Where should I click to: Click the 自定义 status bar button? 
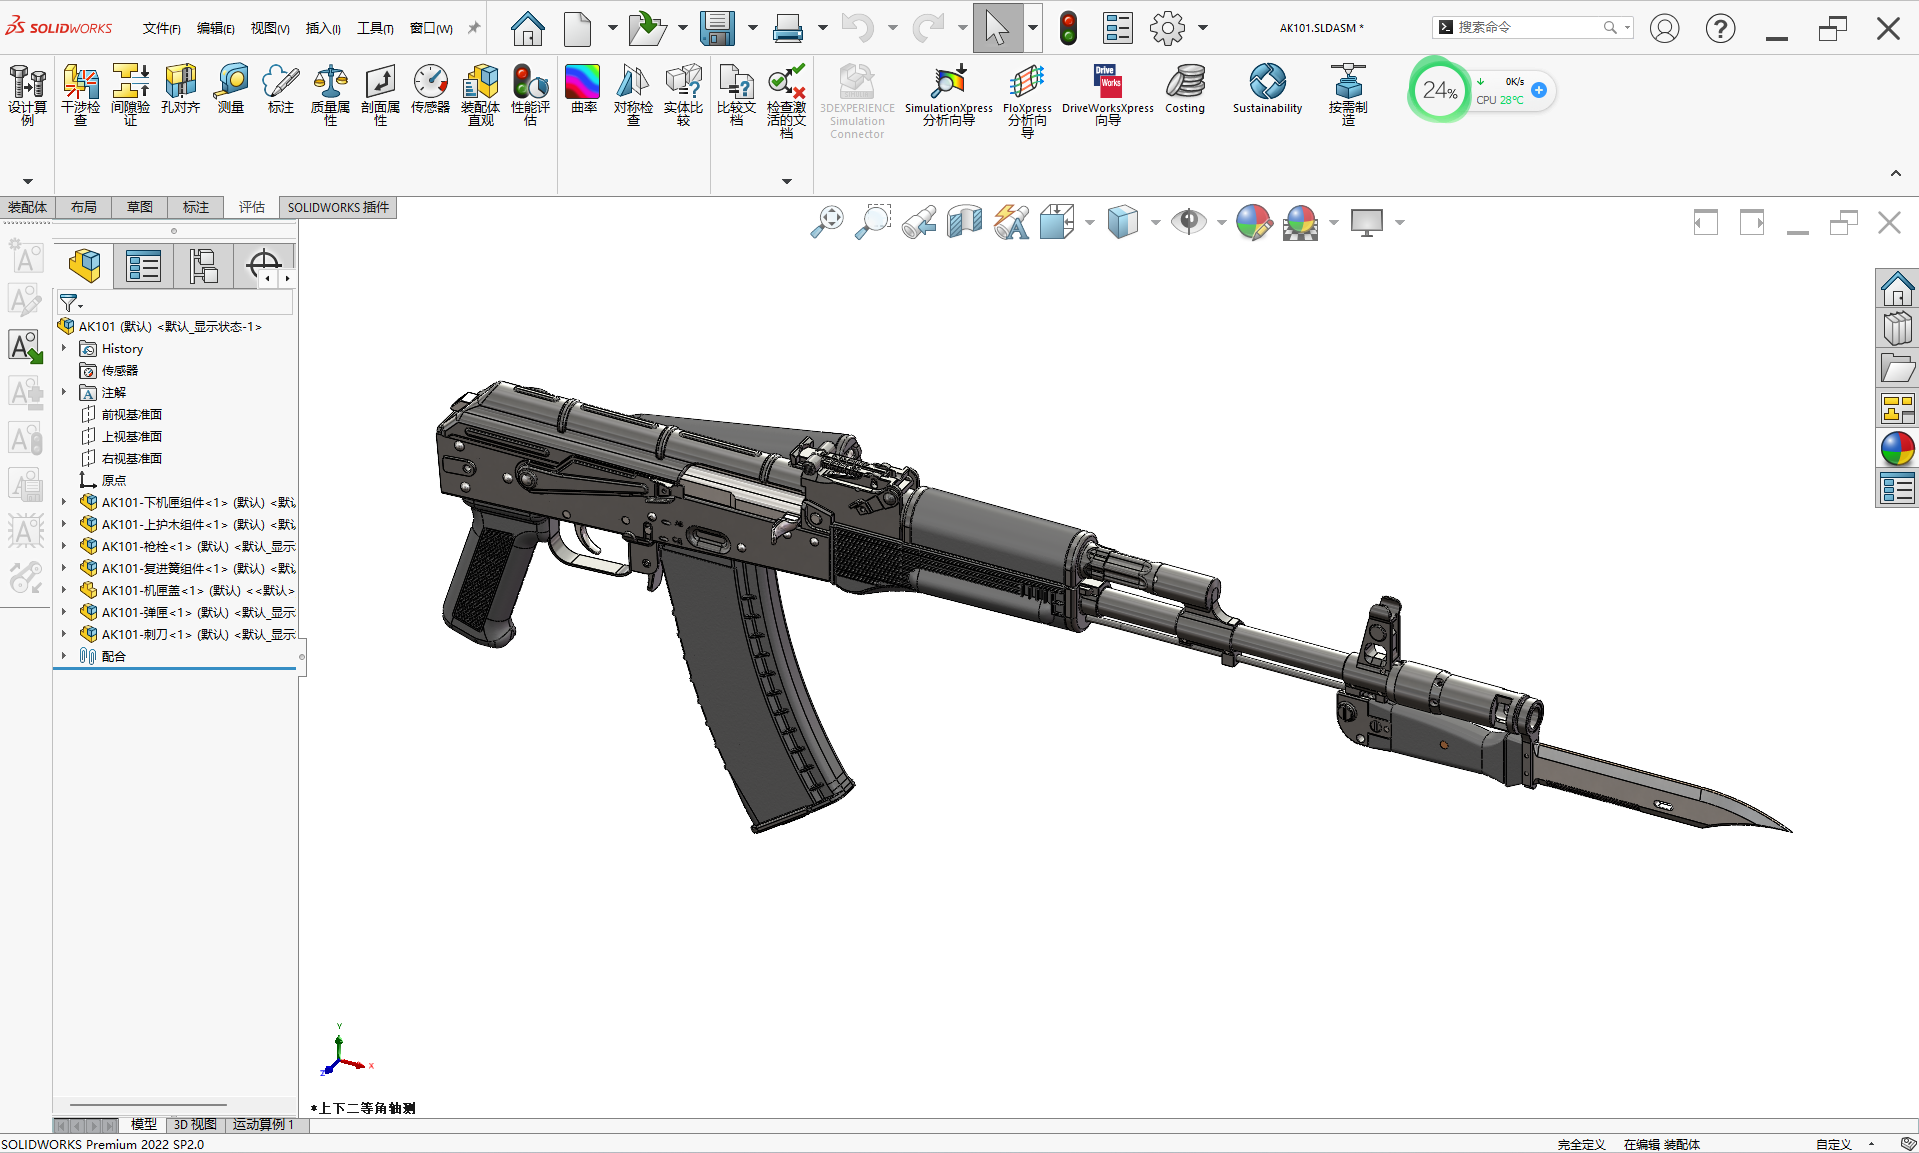[x=1833, y=1144]
